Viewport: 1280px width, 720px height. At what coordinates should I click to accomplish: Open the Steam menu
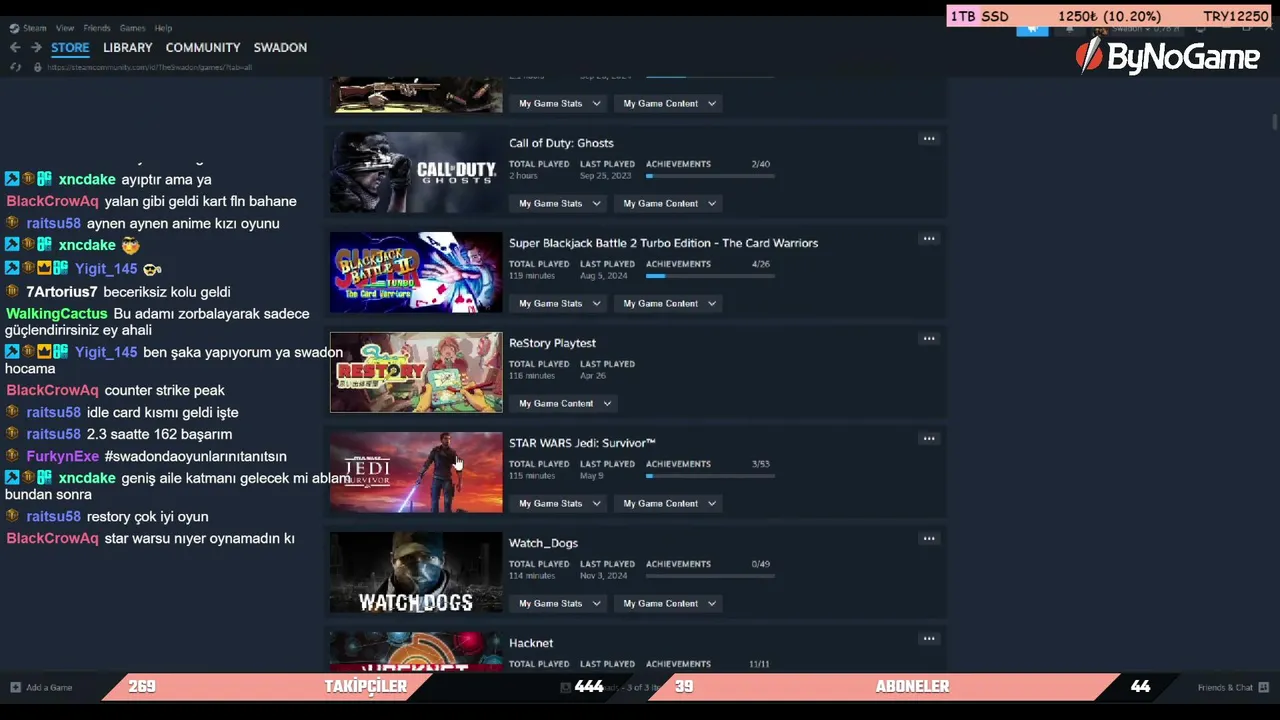pos(35,28)
